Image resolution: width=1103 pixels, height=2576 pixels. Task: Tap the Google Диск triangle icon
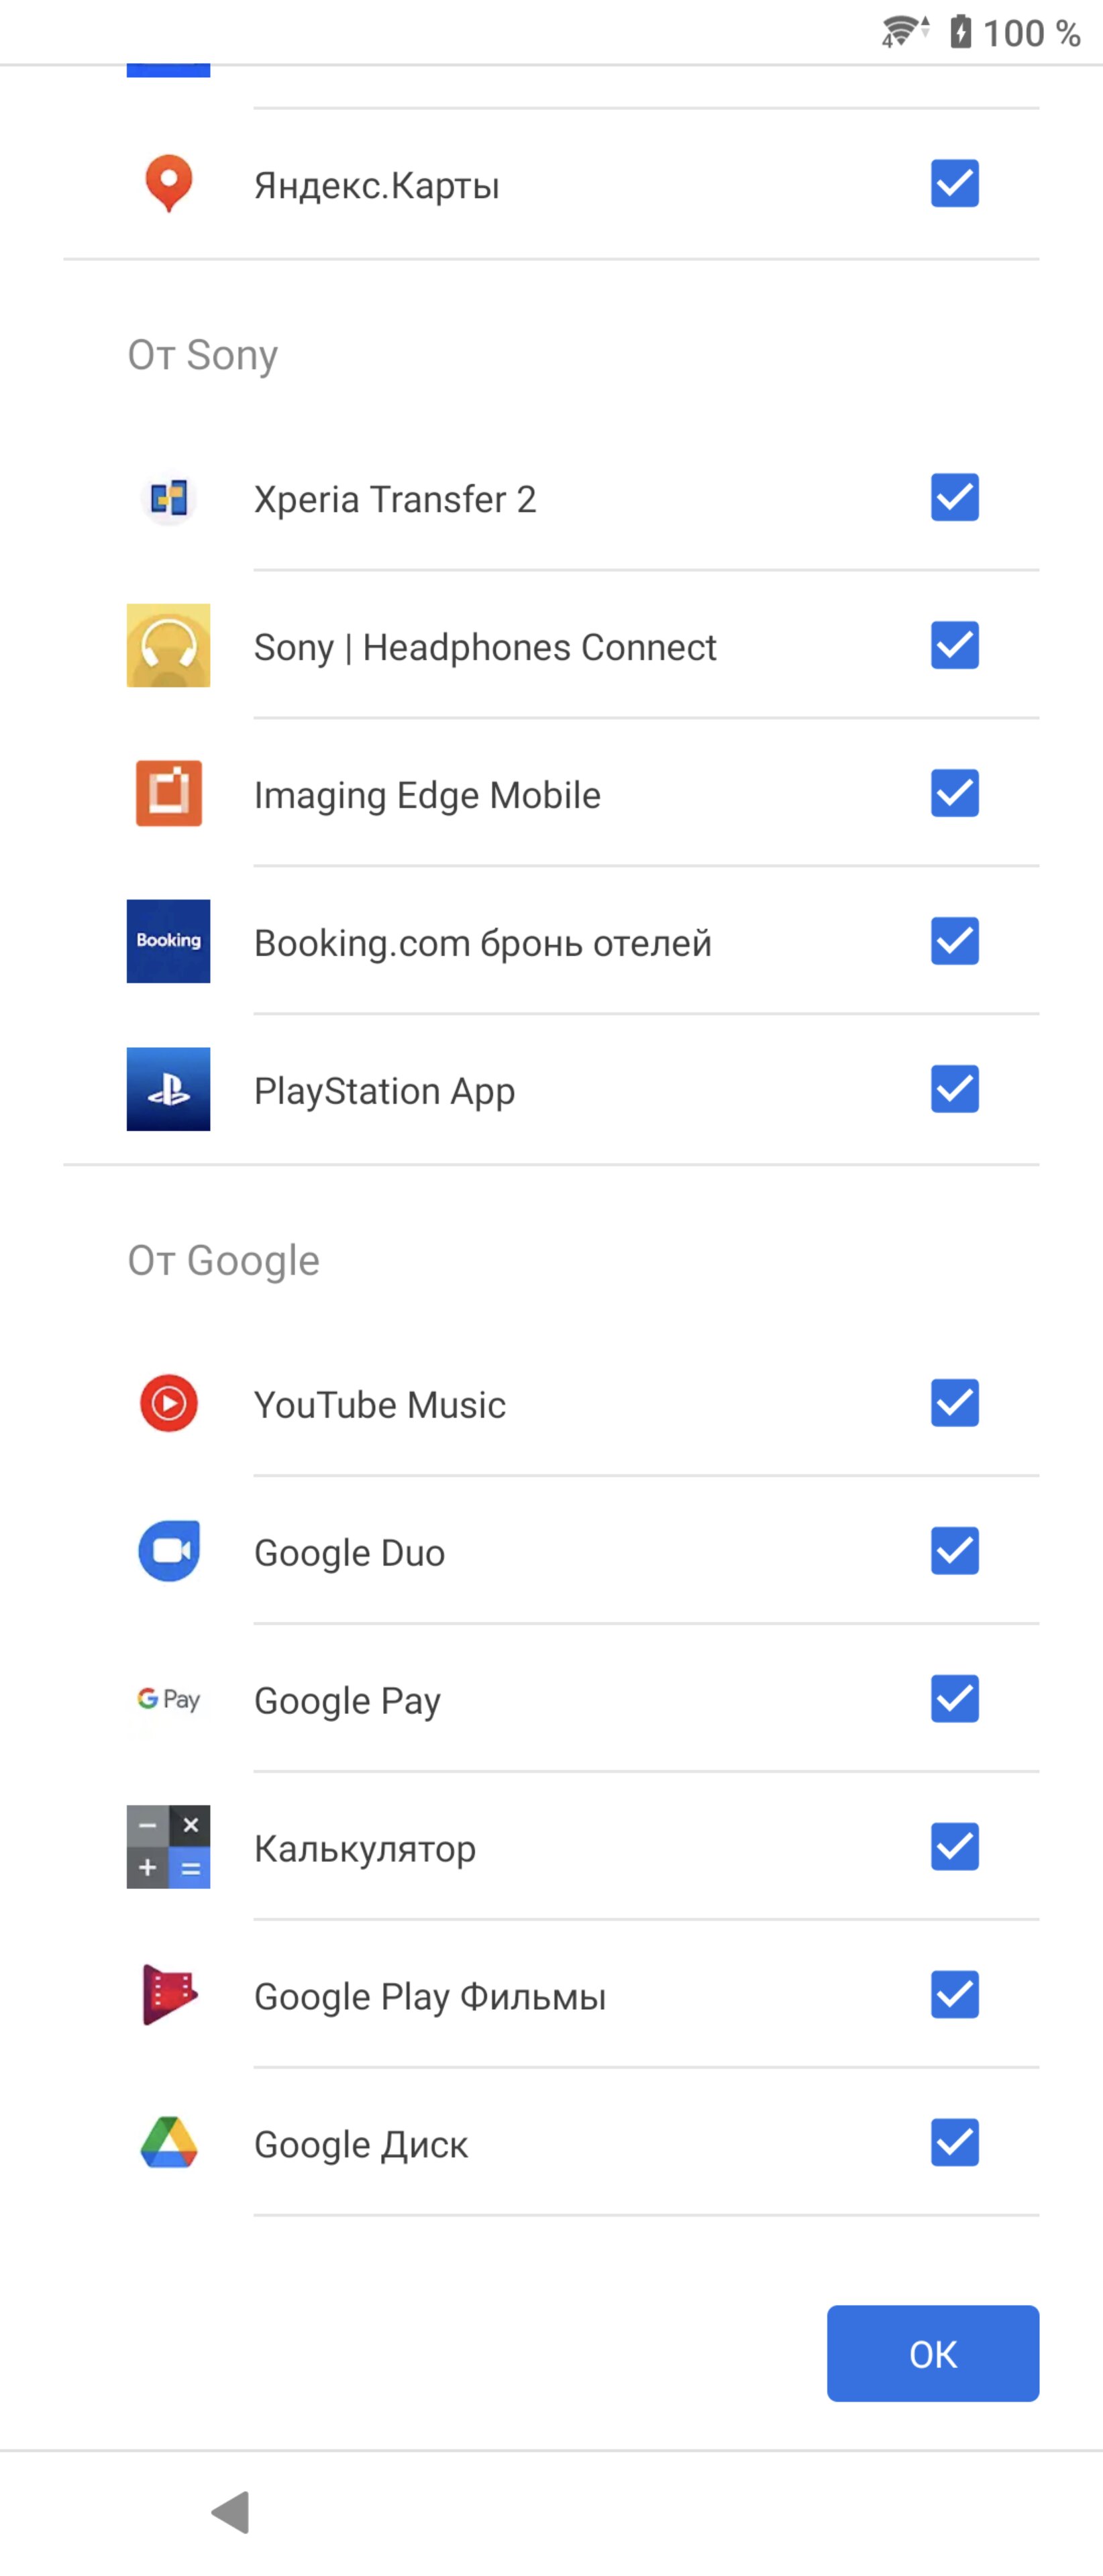pos(168,2143)
